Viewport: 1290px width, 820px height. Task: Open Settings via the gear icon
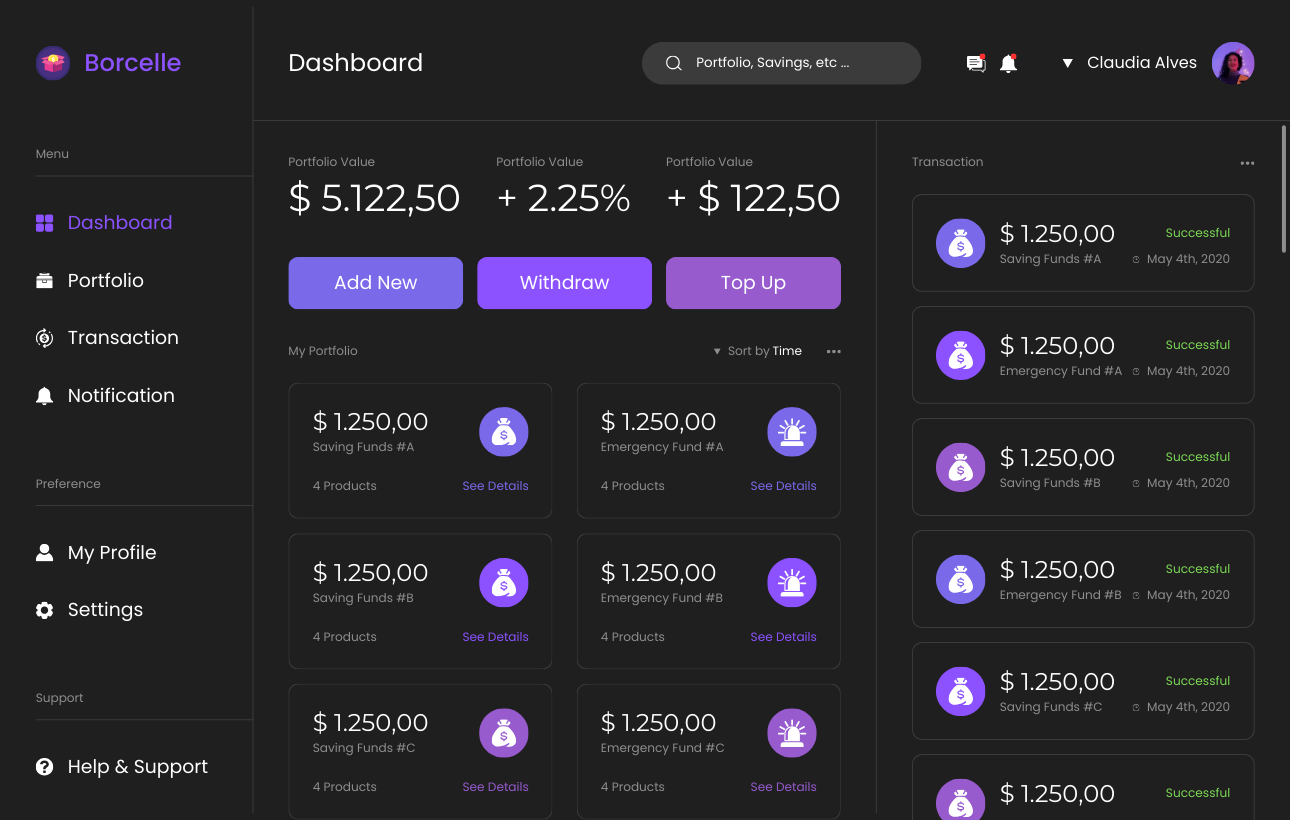44,609
